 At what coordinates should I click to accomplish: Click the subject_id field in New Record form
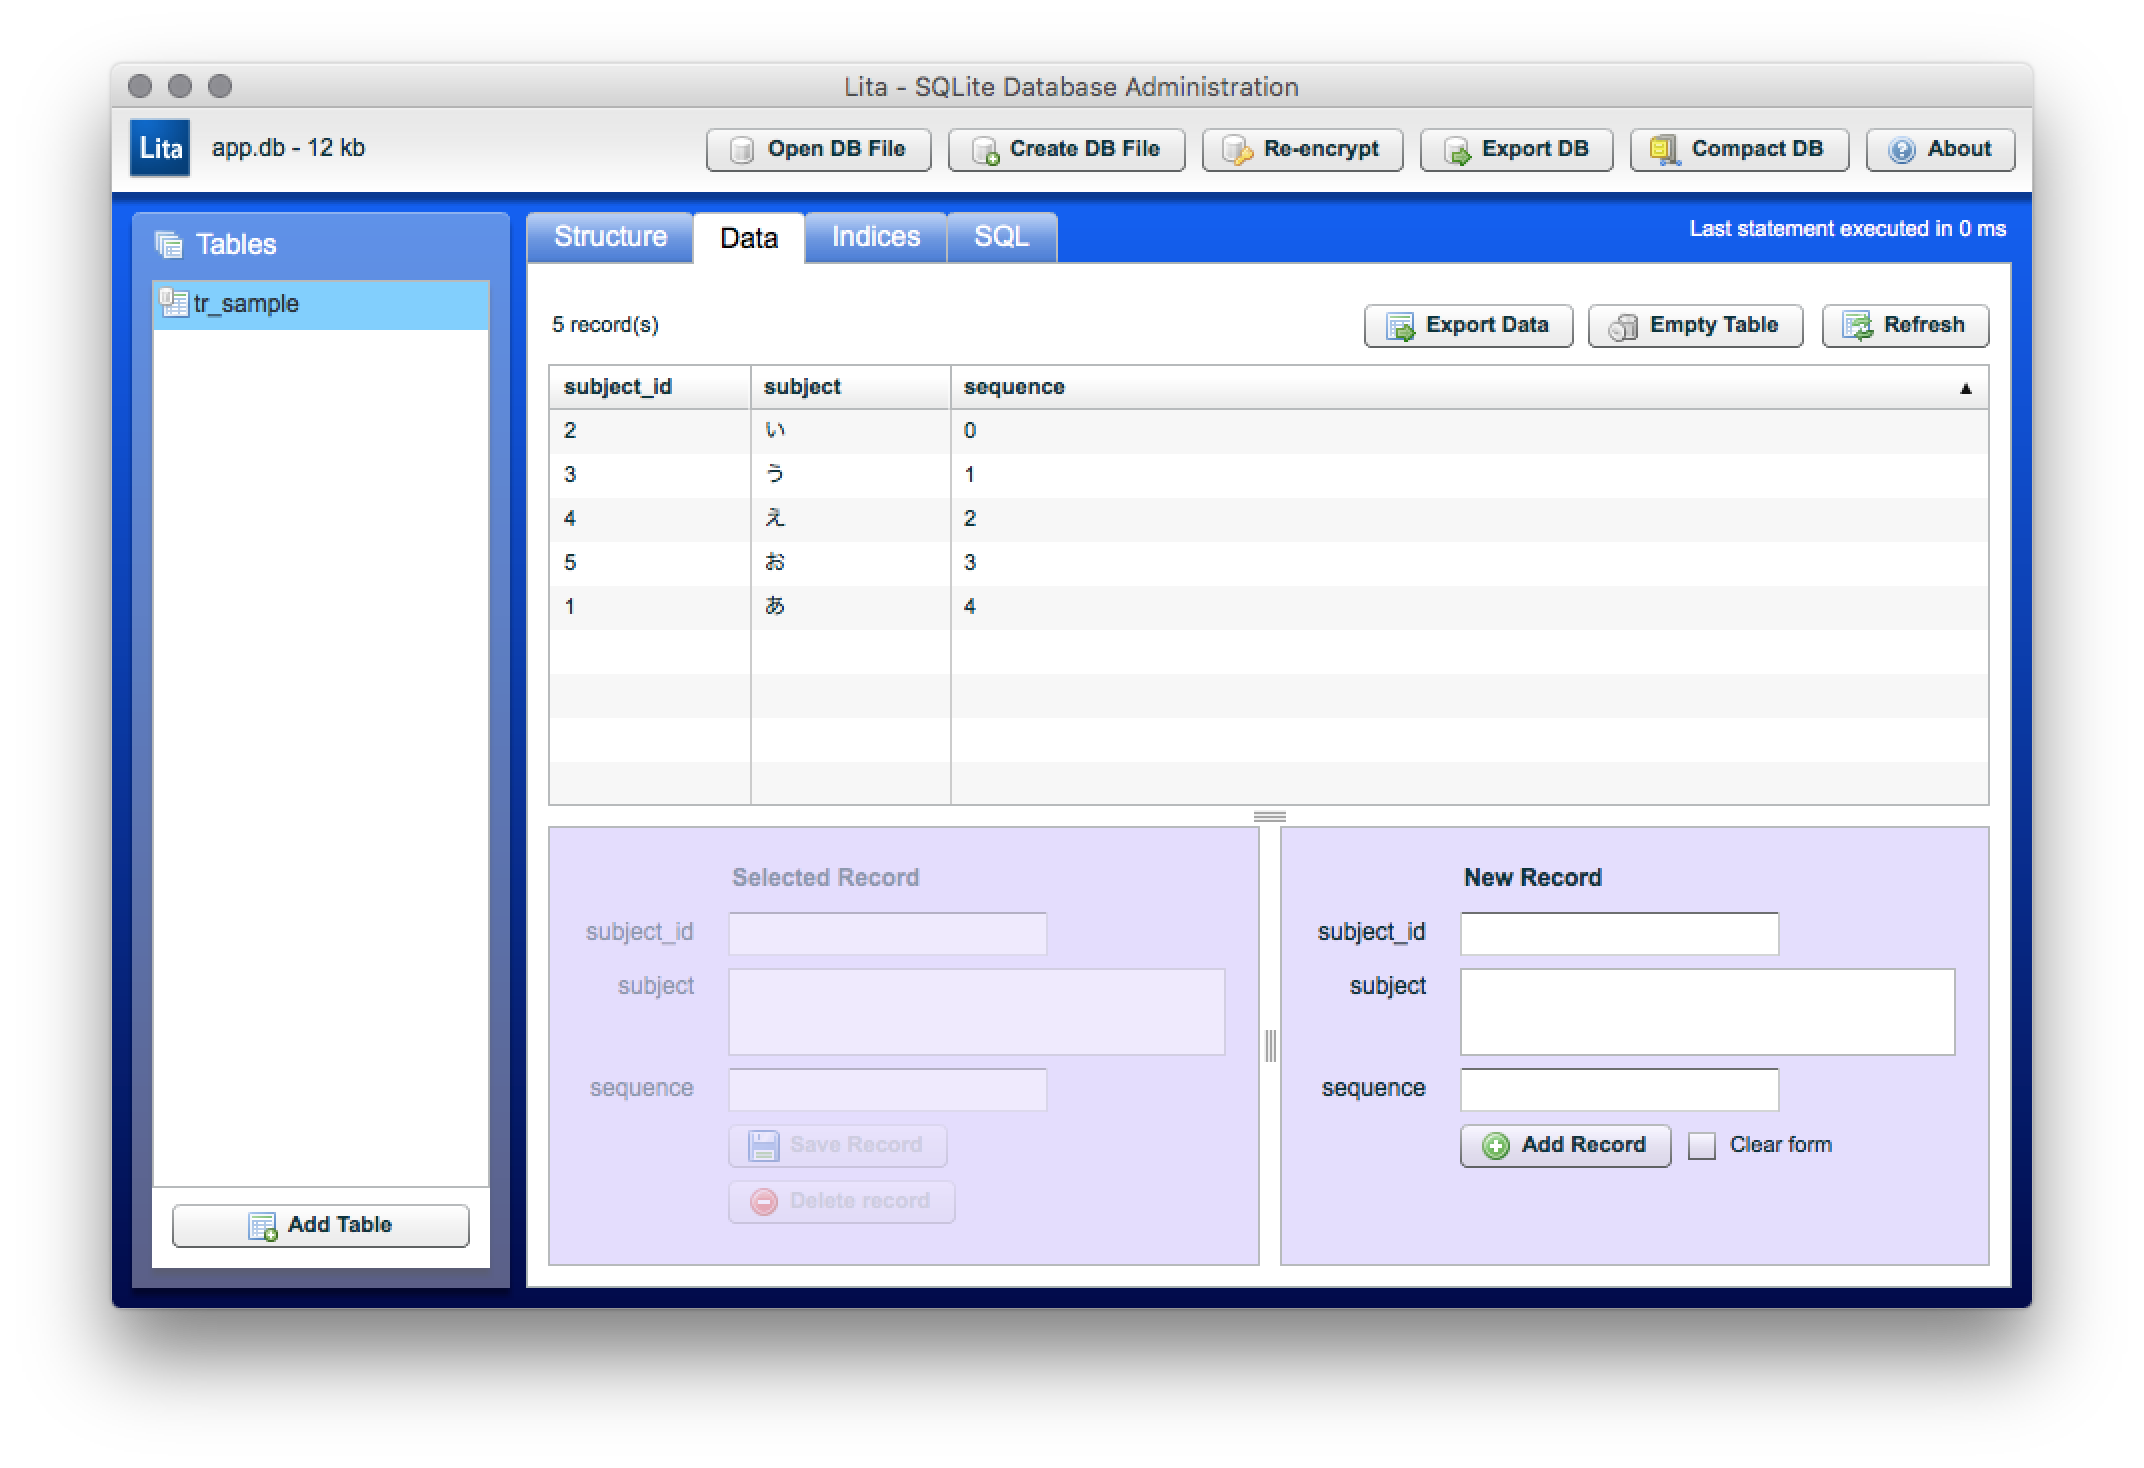[x=1618, y=932]
